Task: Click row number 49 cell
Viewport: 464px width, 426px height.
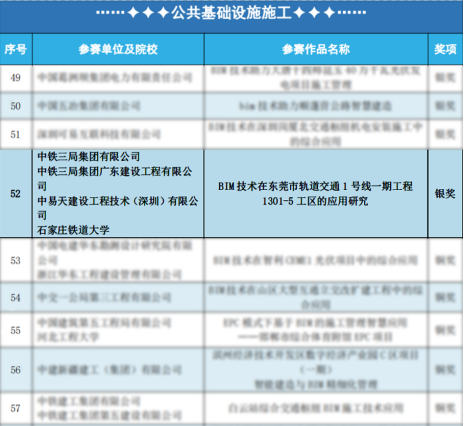Action: pos(16,78)
